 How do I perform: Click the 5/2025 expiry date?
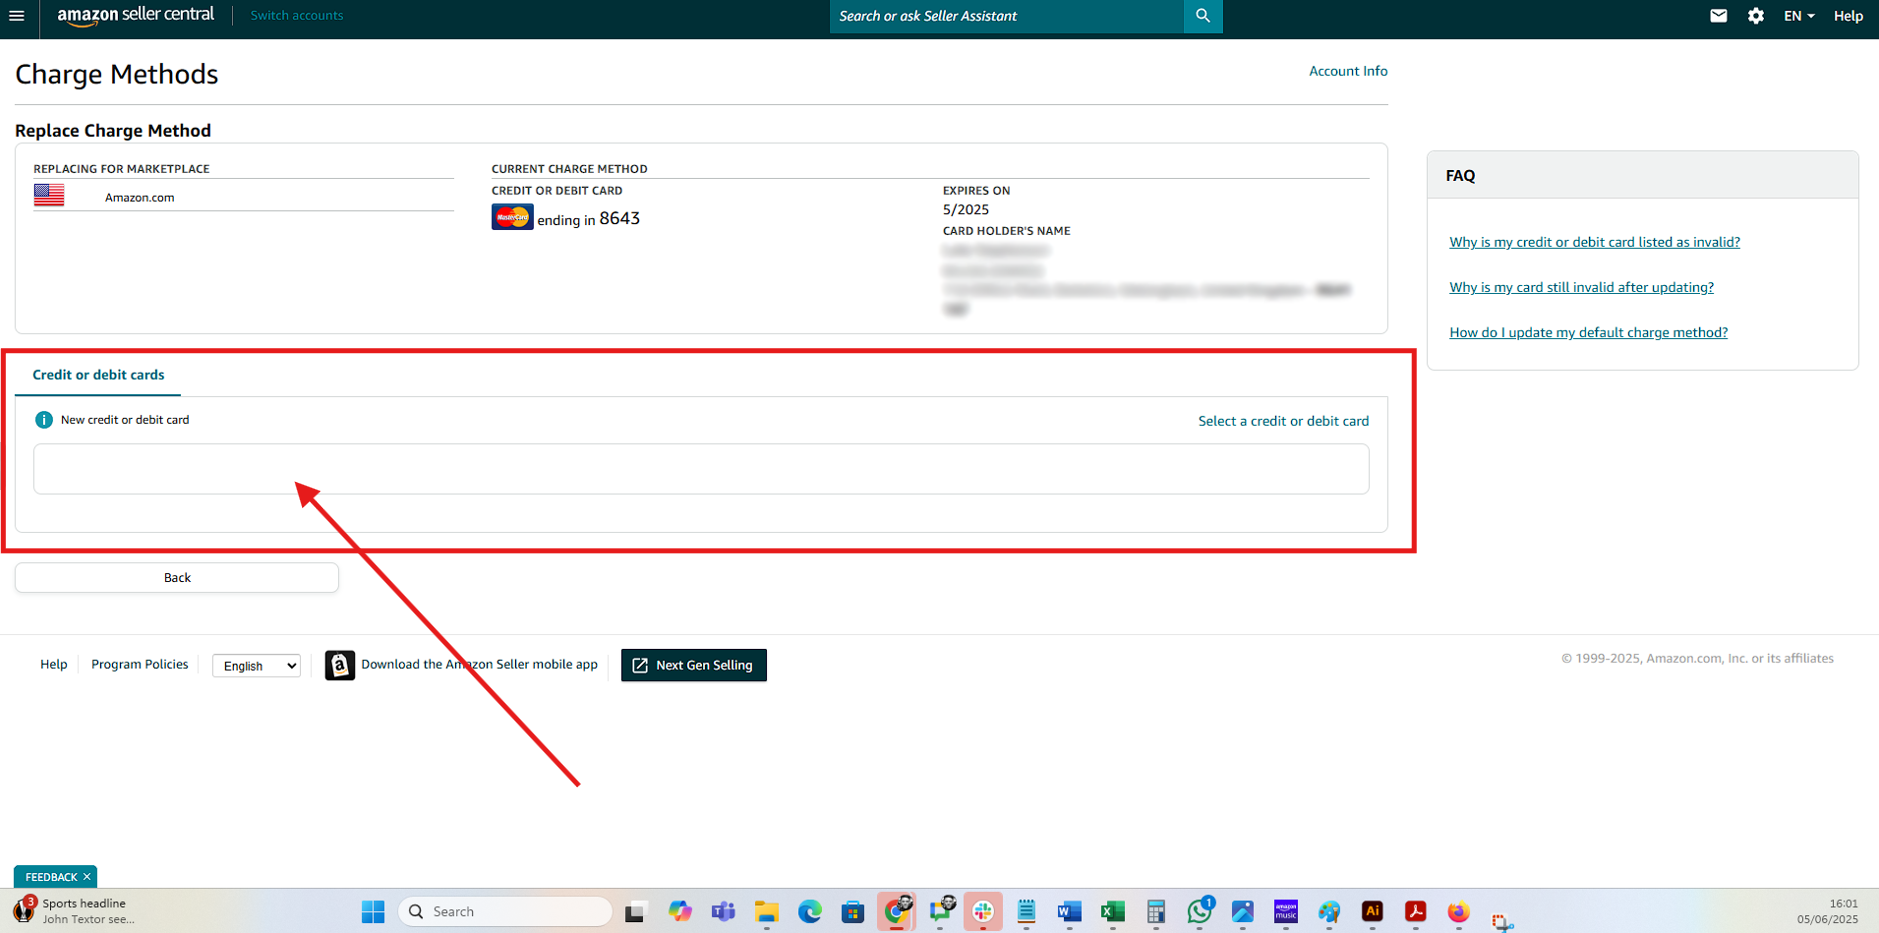(966, 210)
